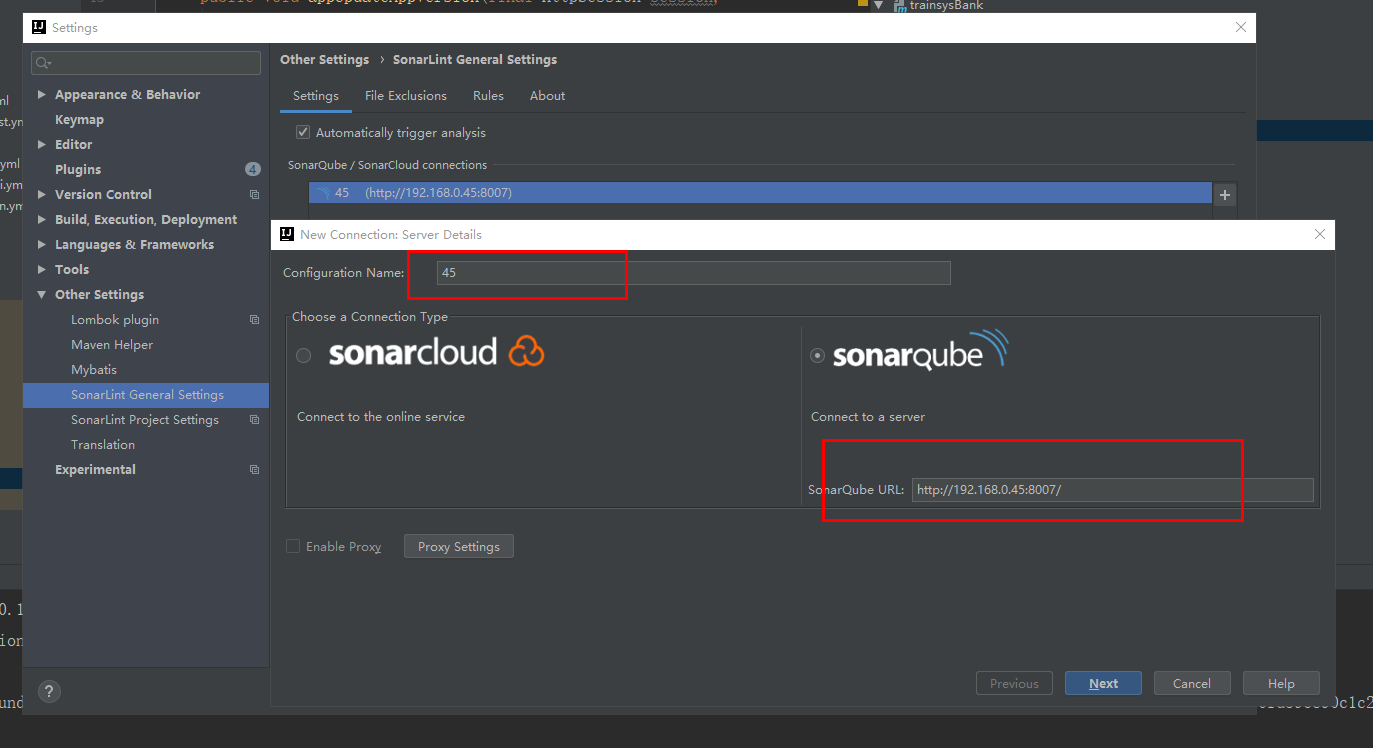
Task: Expand Appearance & Behavior section
Action: [42, 95]
